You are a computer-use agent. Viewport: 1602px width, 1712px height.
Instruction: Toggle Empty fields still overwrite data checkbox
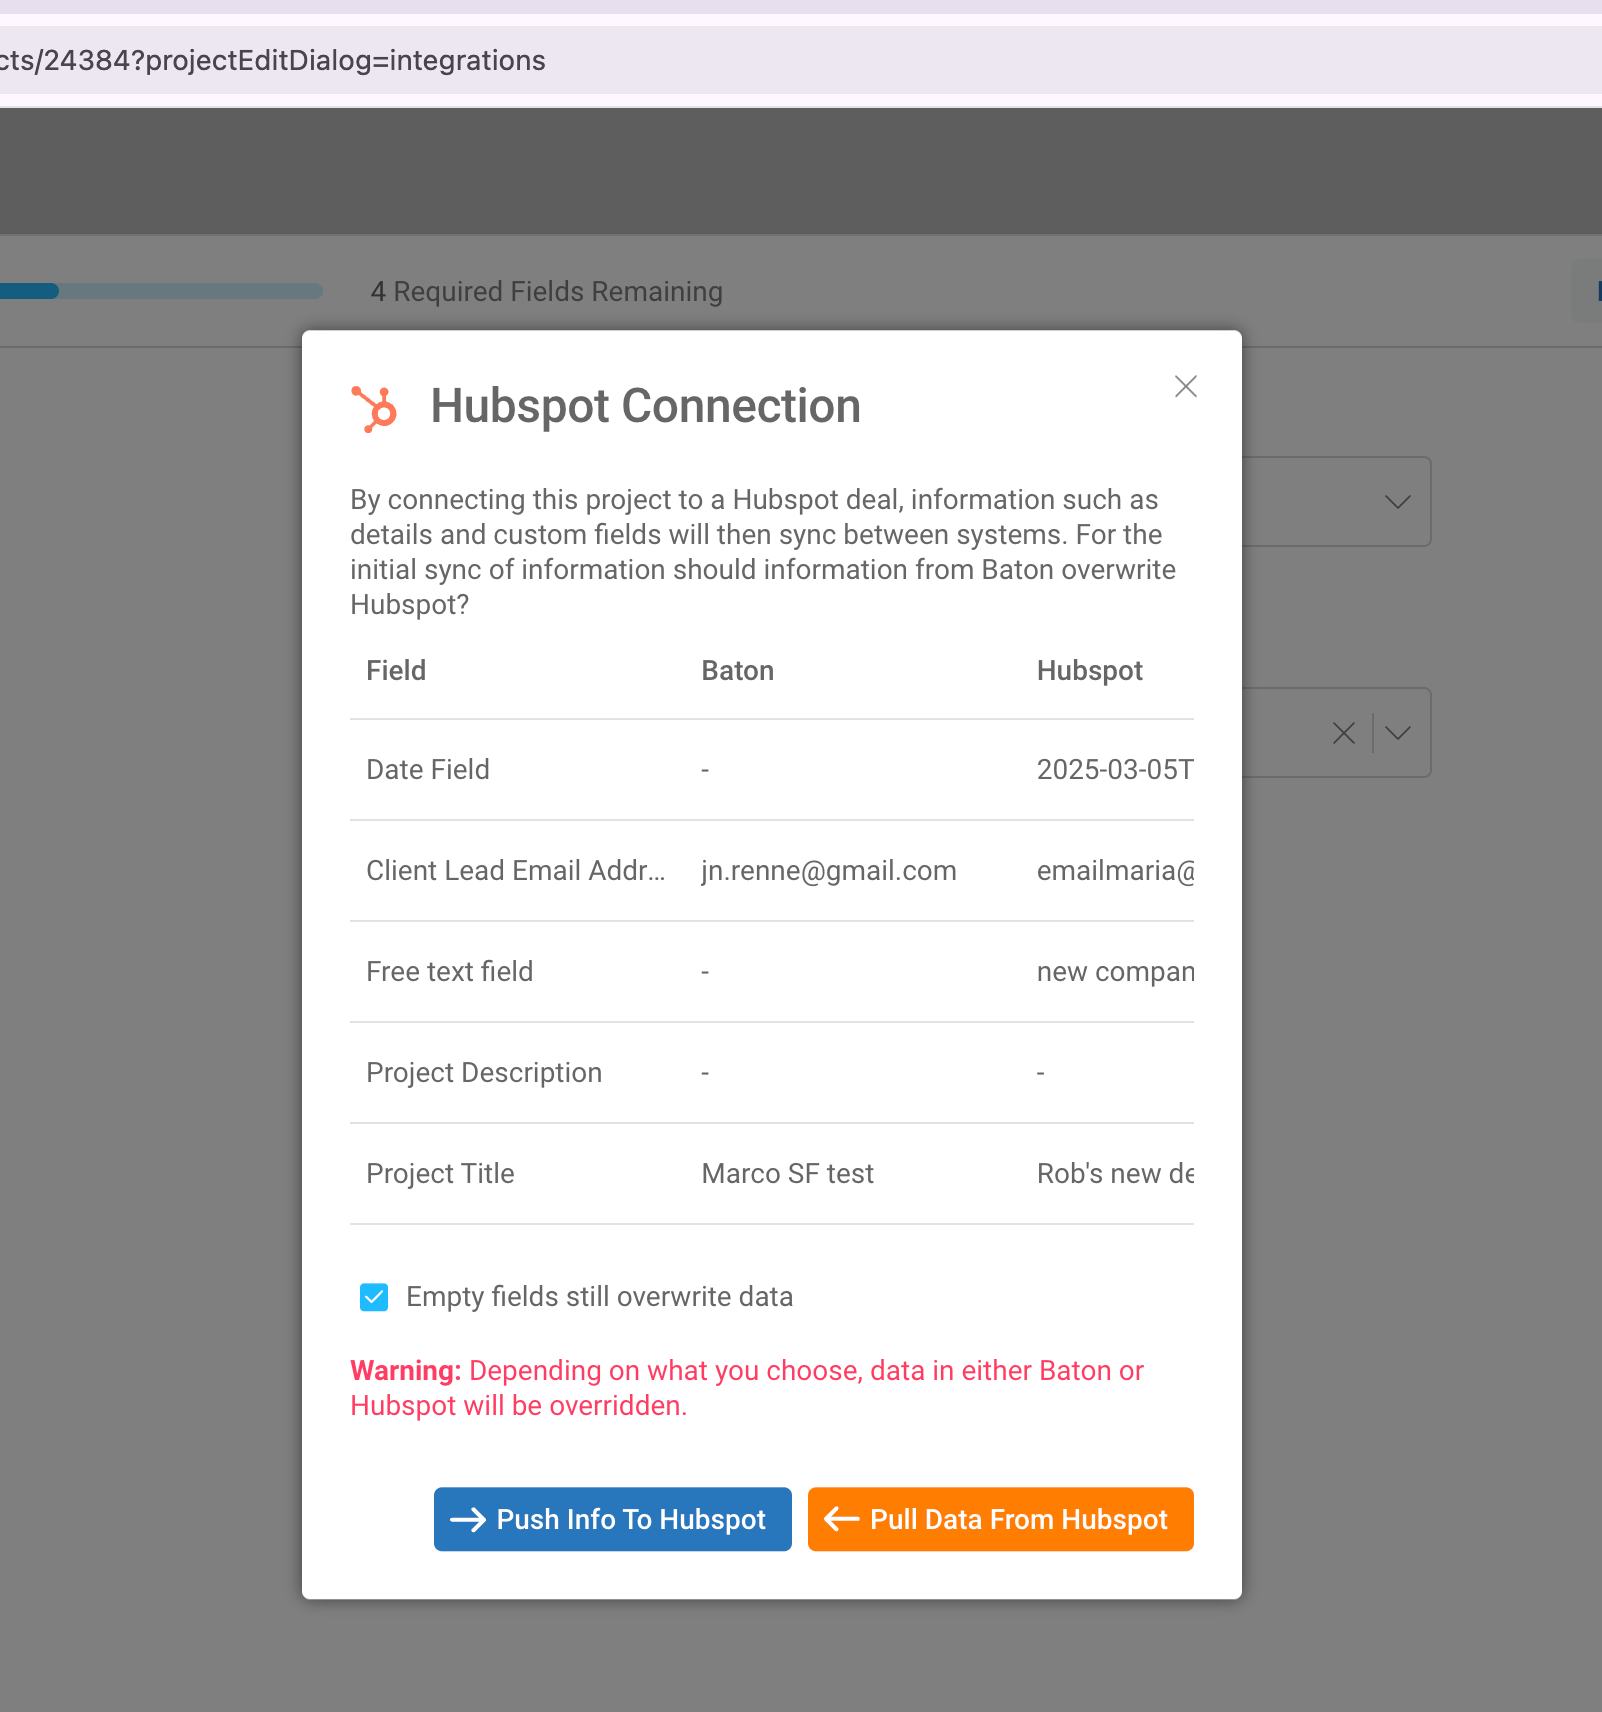[x=374, y=1297]
